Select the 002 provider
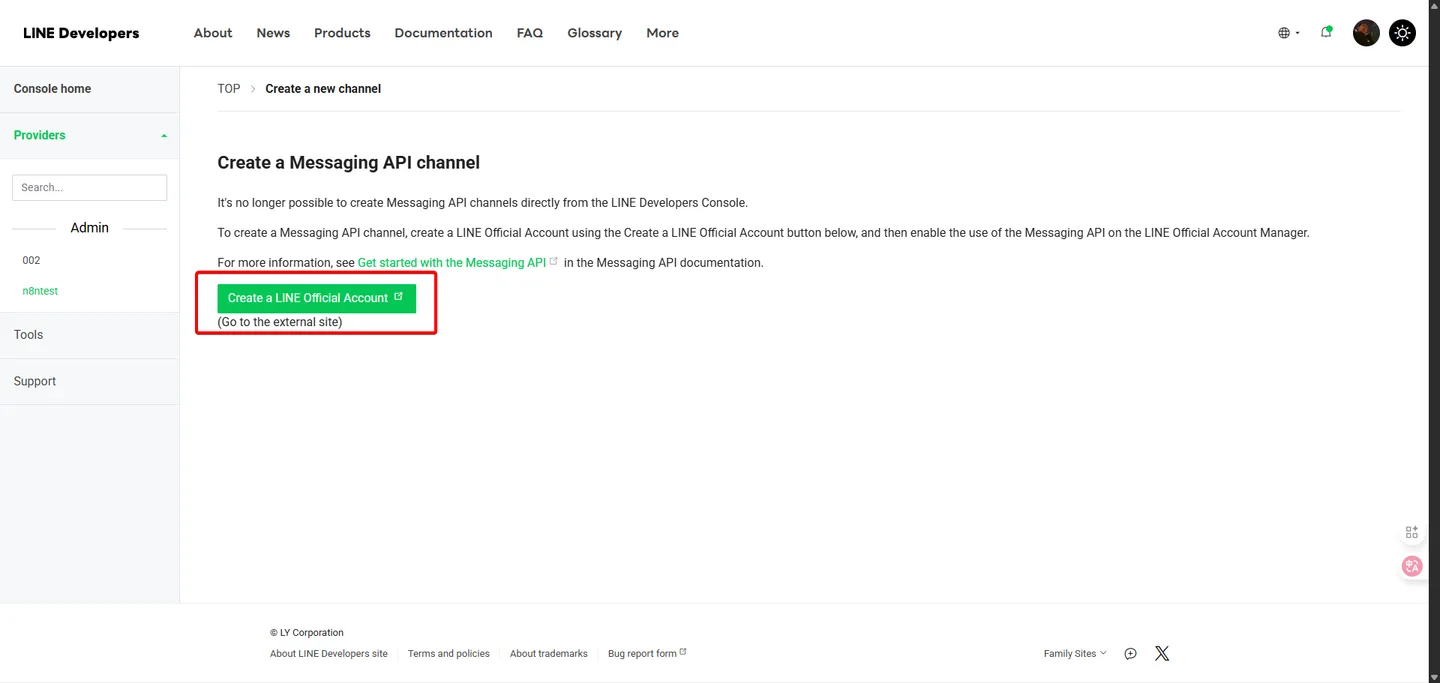Image resolution: width=1440 pixels, height=683 pixels. 31,260
